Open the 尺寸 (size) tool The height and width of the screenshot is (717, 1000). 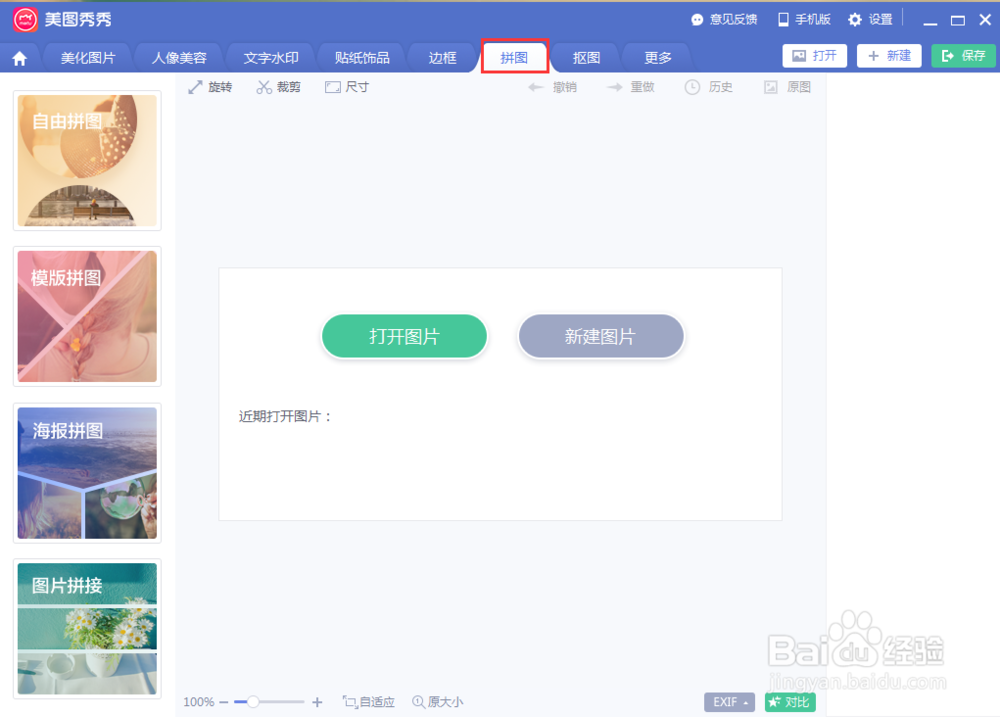point(346,87)
